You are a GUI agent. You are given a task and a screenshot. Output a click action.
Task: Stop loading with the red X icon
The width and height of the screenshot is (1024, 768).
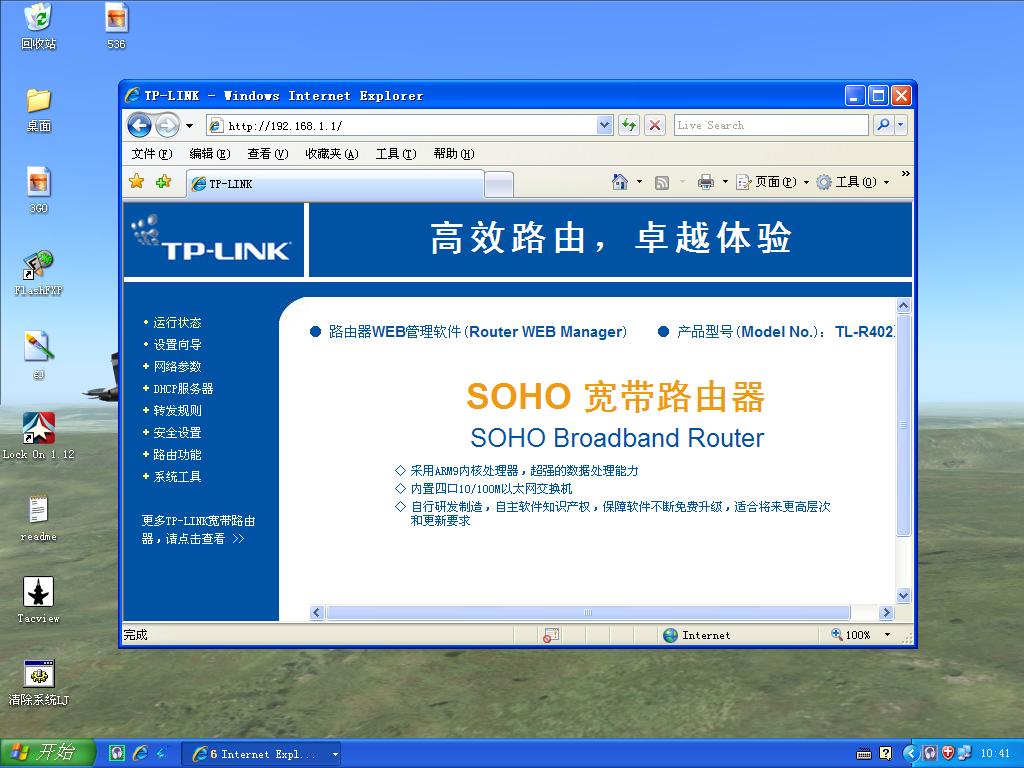655,125
